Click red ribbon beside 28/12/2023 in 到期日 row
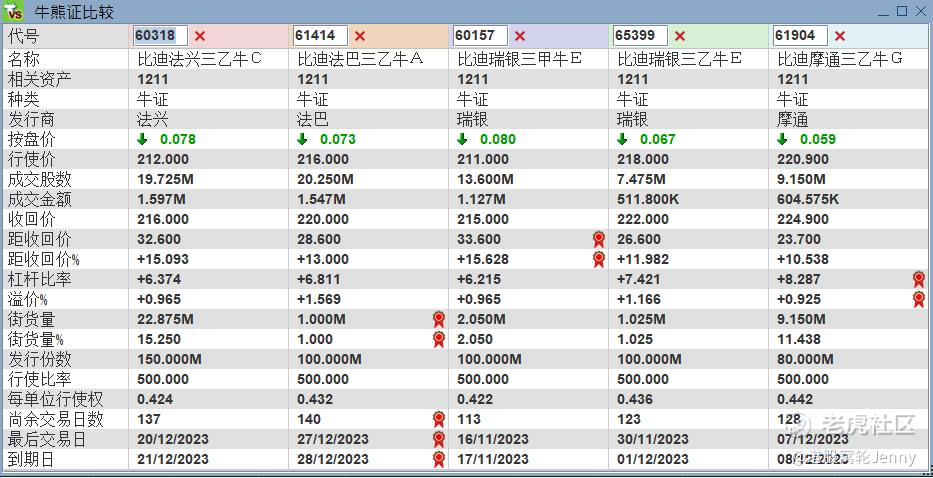Image resolution: width=933 pixels, height=478 pixels. (439, 460)
